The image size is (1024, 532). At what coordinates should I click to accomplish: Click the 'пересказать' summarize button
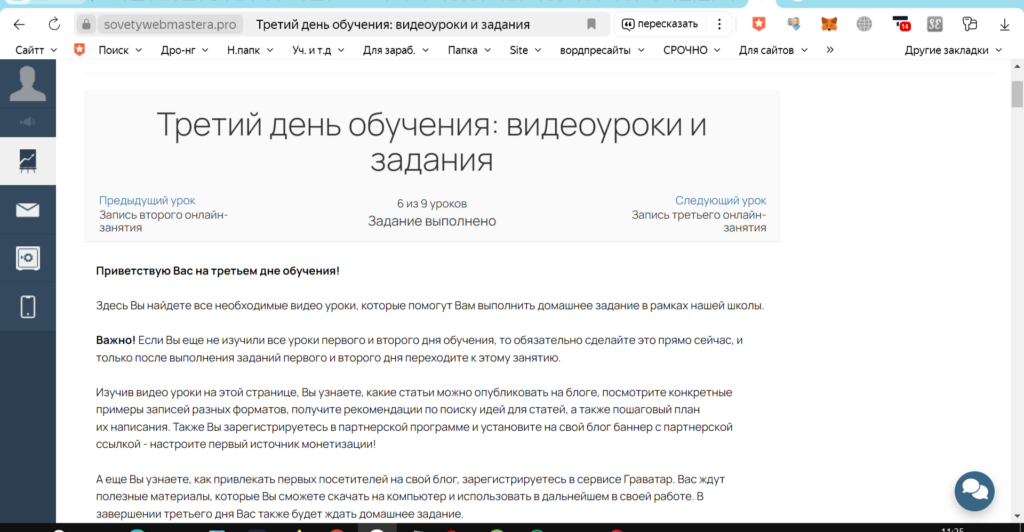pyautogui.click(x=660, y=24)
